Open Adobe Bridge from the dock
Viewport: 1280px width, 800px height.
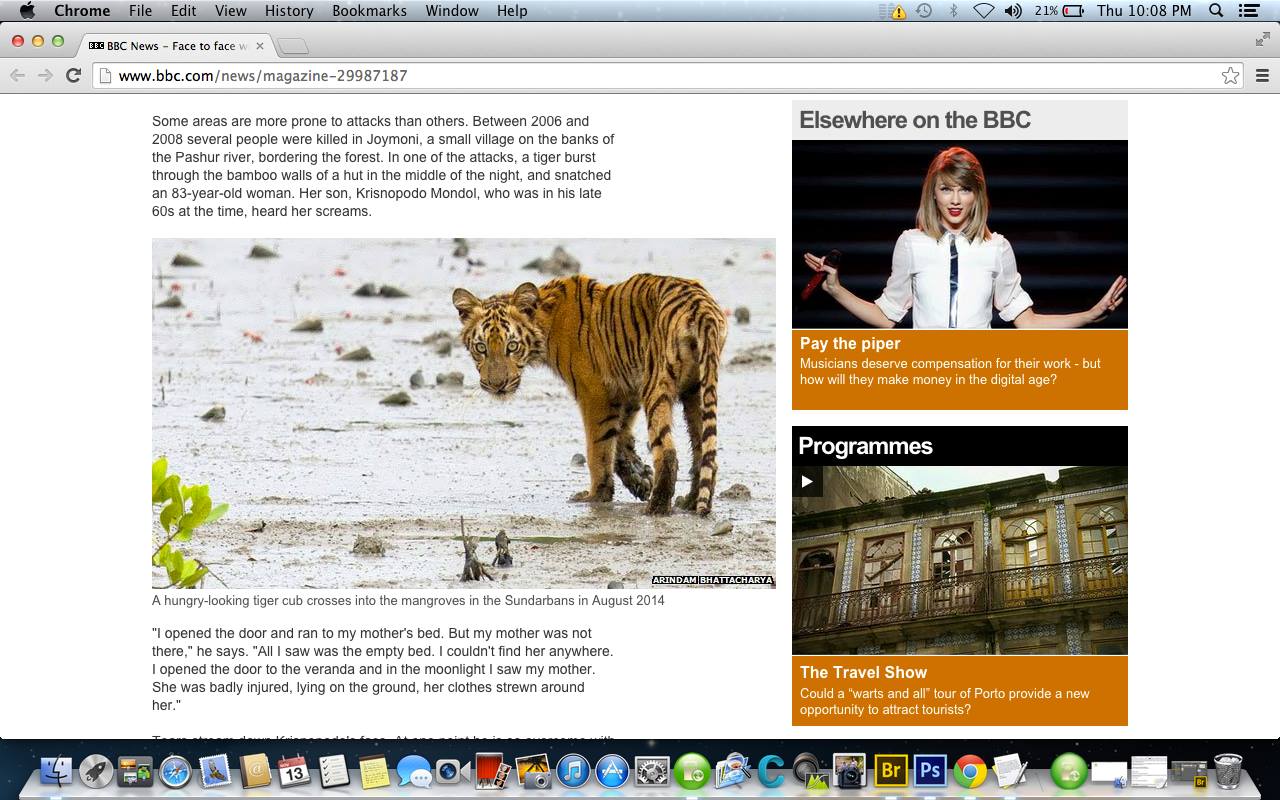[x=889, y=771]
